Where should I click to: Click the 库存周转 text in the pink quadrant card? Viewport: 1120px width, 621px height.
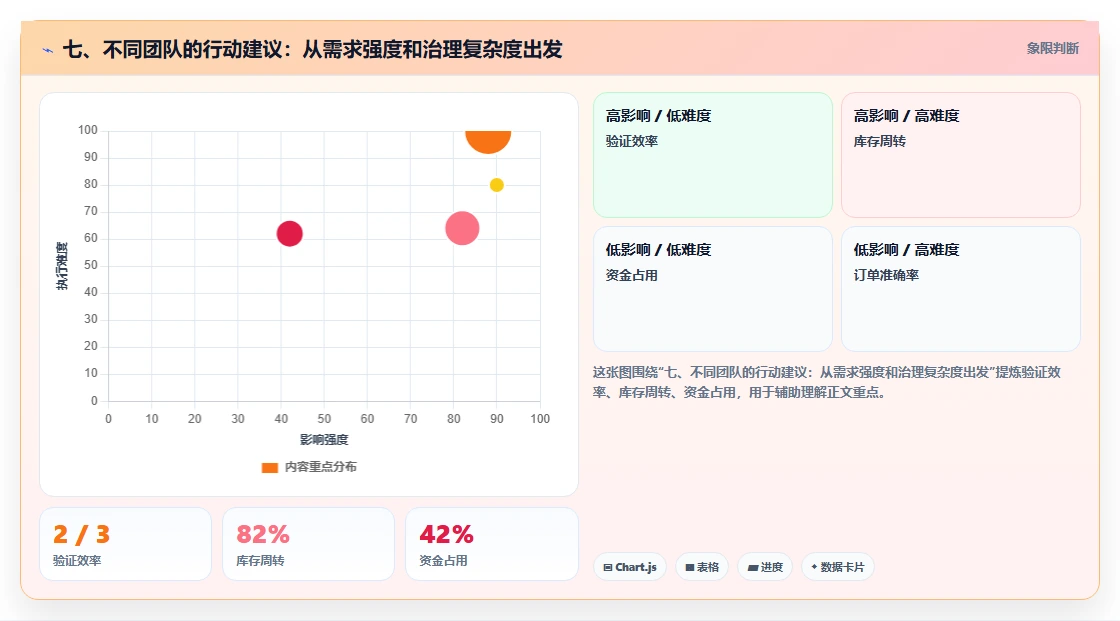coord(879,141)
